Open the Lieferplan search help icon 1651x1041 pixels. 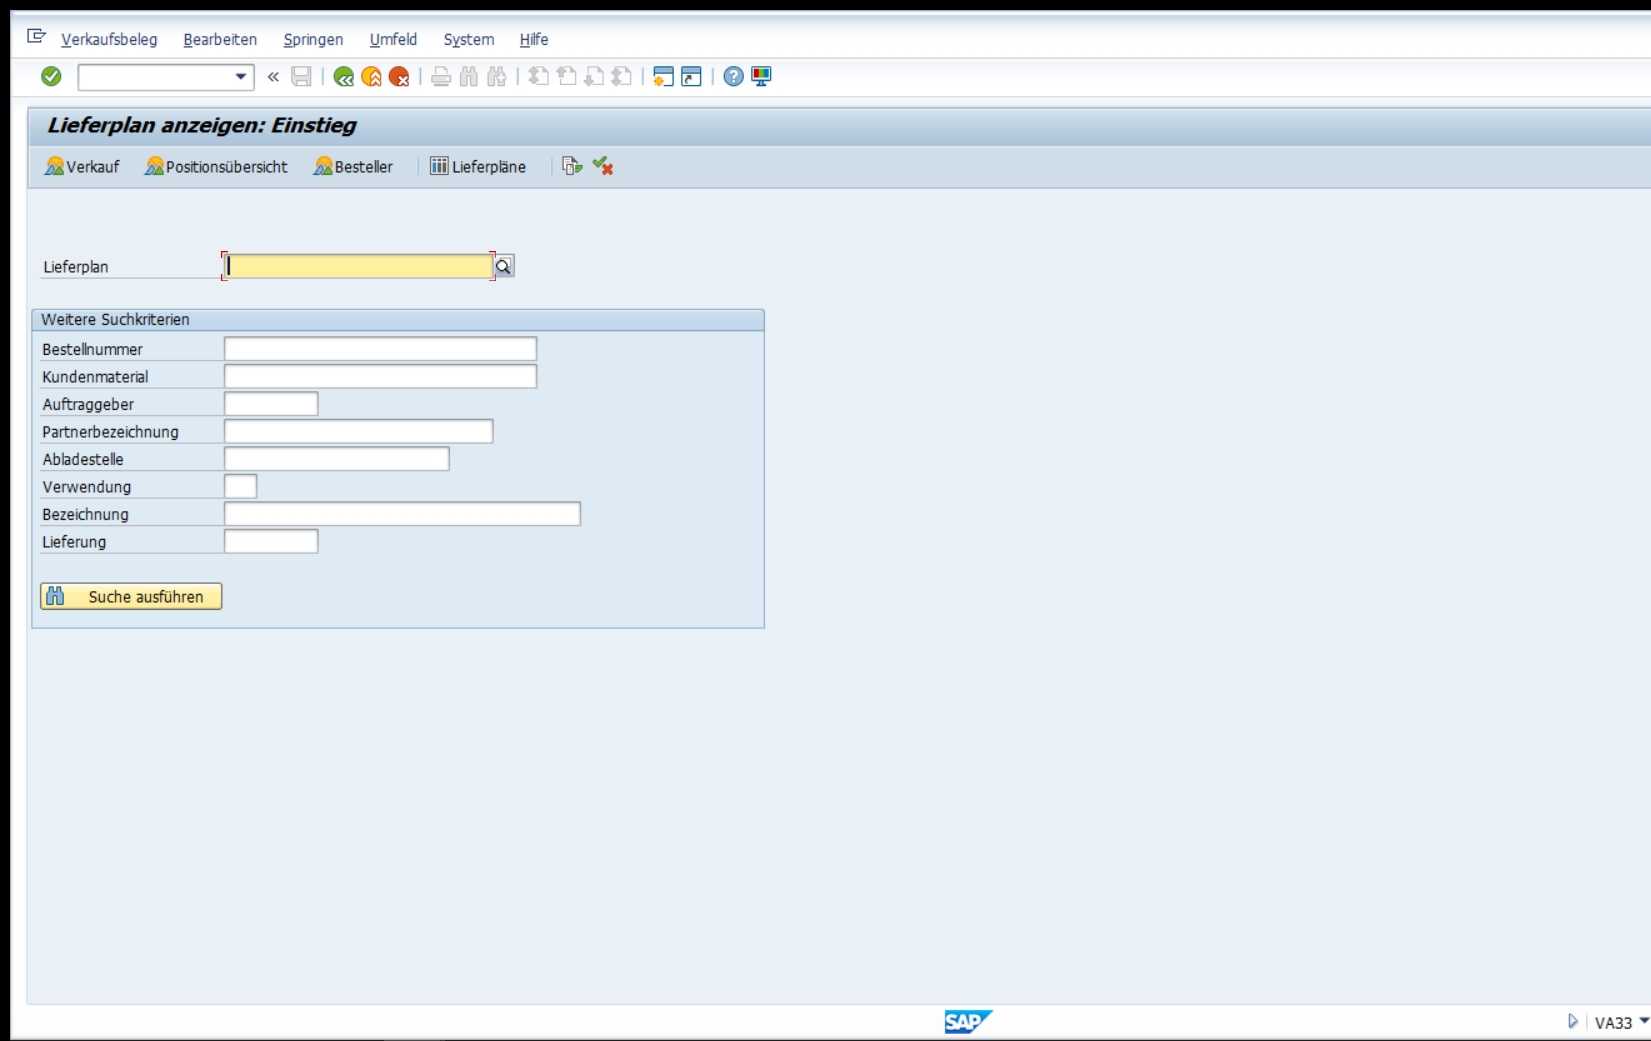(x=504, y=266)
